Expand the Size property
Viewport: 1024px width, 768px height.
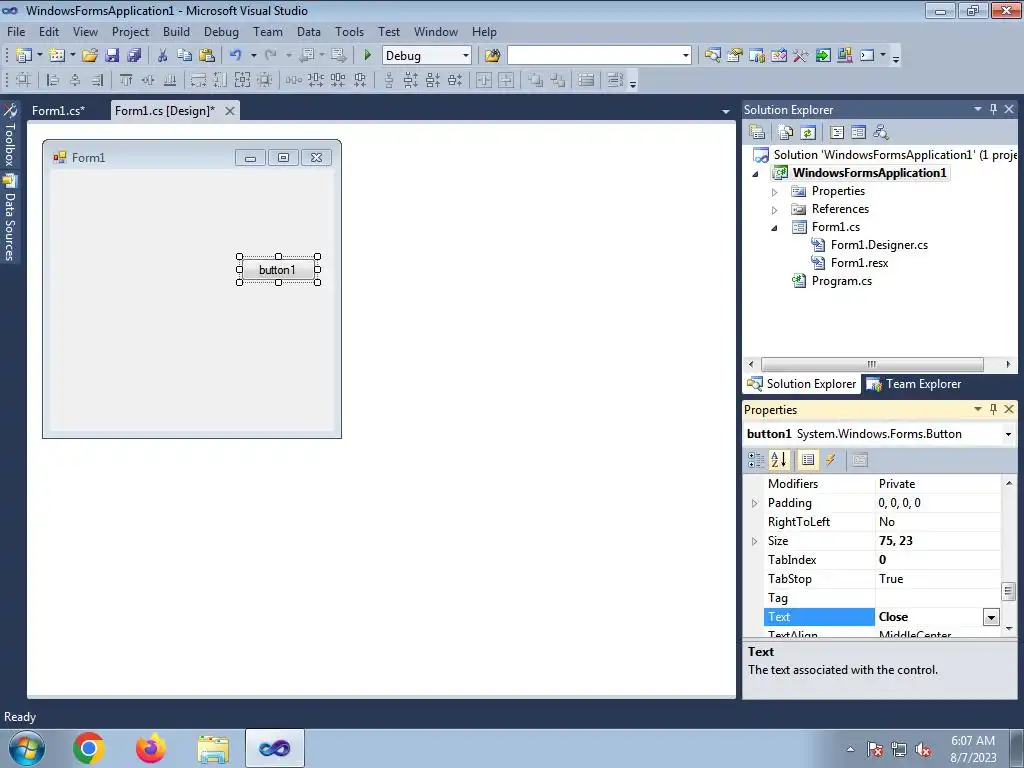point(754,541)
